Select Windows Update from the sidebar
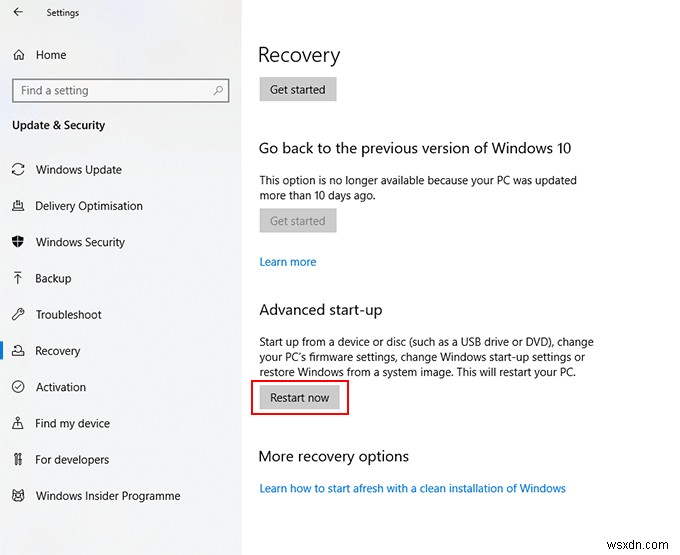Screen dimensions: 680x555 click(x=78, y=170)
